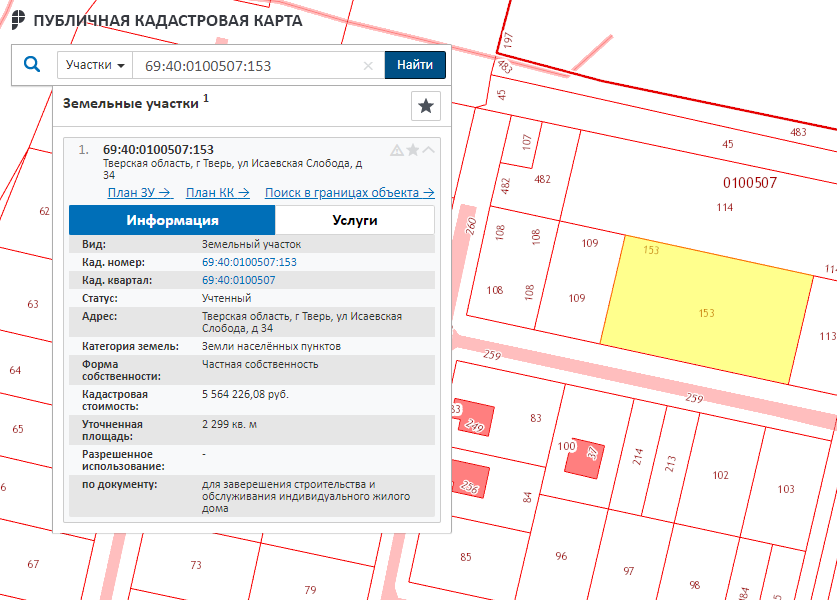Switch to the Услуги tab

[x=354, y=221]
